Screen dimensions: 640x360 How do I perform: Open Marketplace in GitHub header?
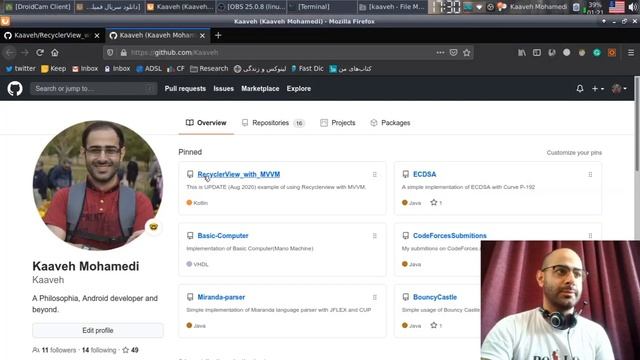click(260, 89)
